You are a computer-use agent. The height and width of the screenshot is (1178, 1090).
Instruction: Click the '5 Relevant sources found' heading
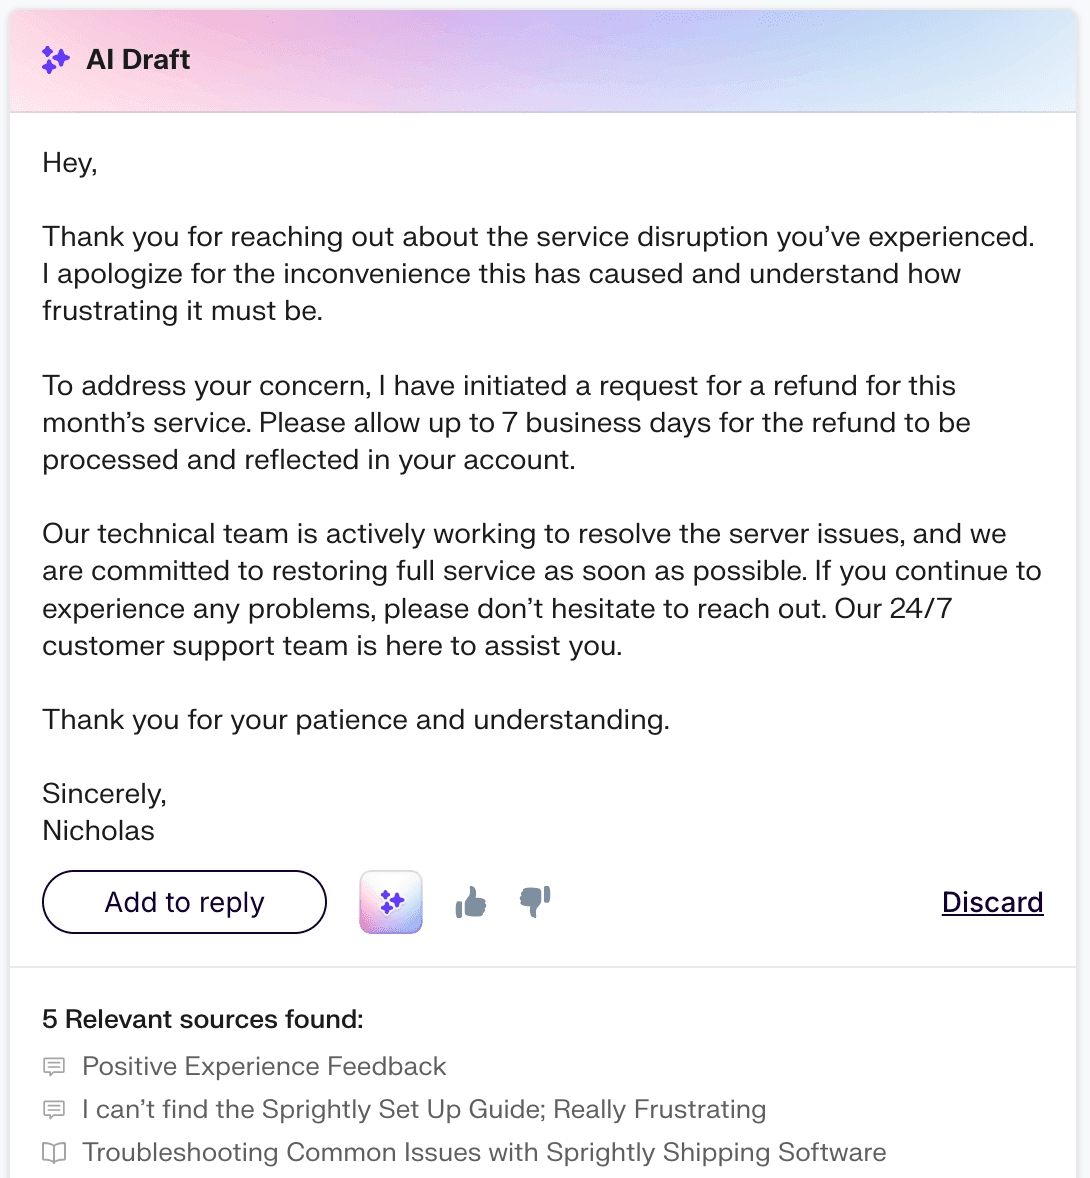click(x=202, y=1019)
